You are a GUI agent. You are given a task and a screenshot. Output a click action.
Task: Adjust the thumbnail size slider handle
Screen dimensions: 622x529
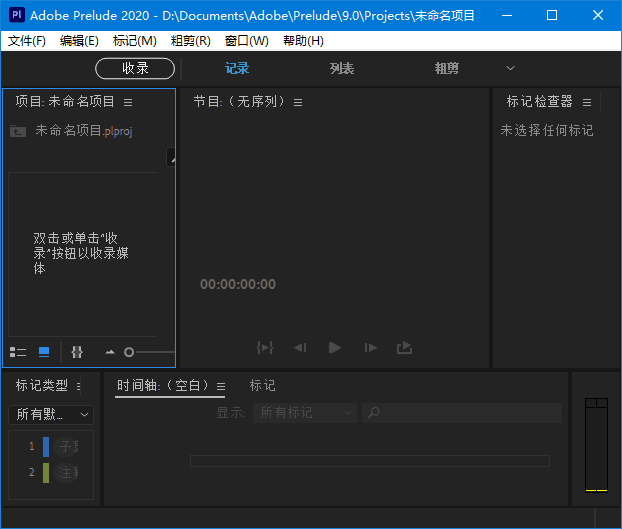[x=129, y=352]
